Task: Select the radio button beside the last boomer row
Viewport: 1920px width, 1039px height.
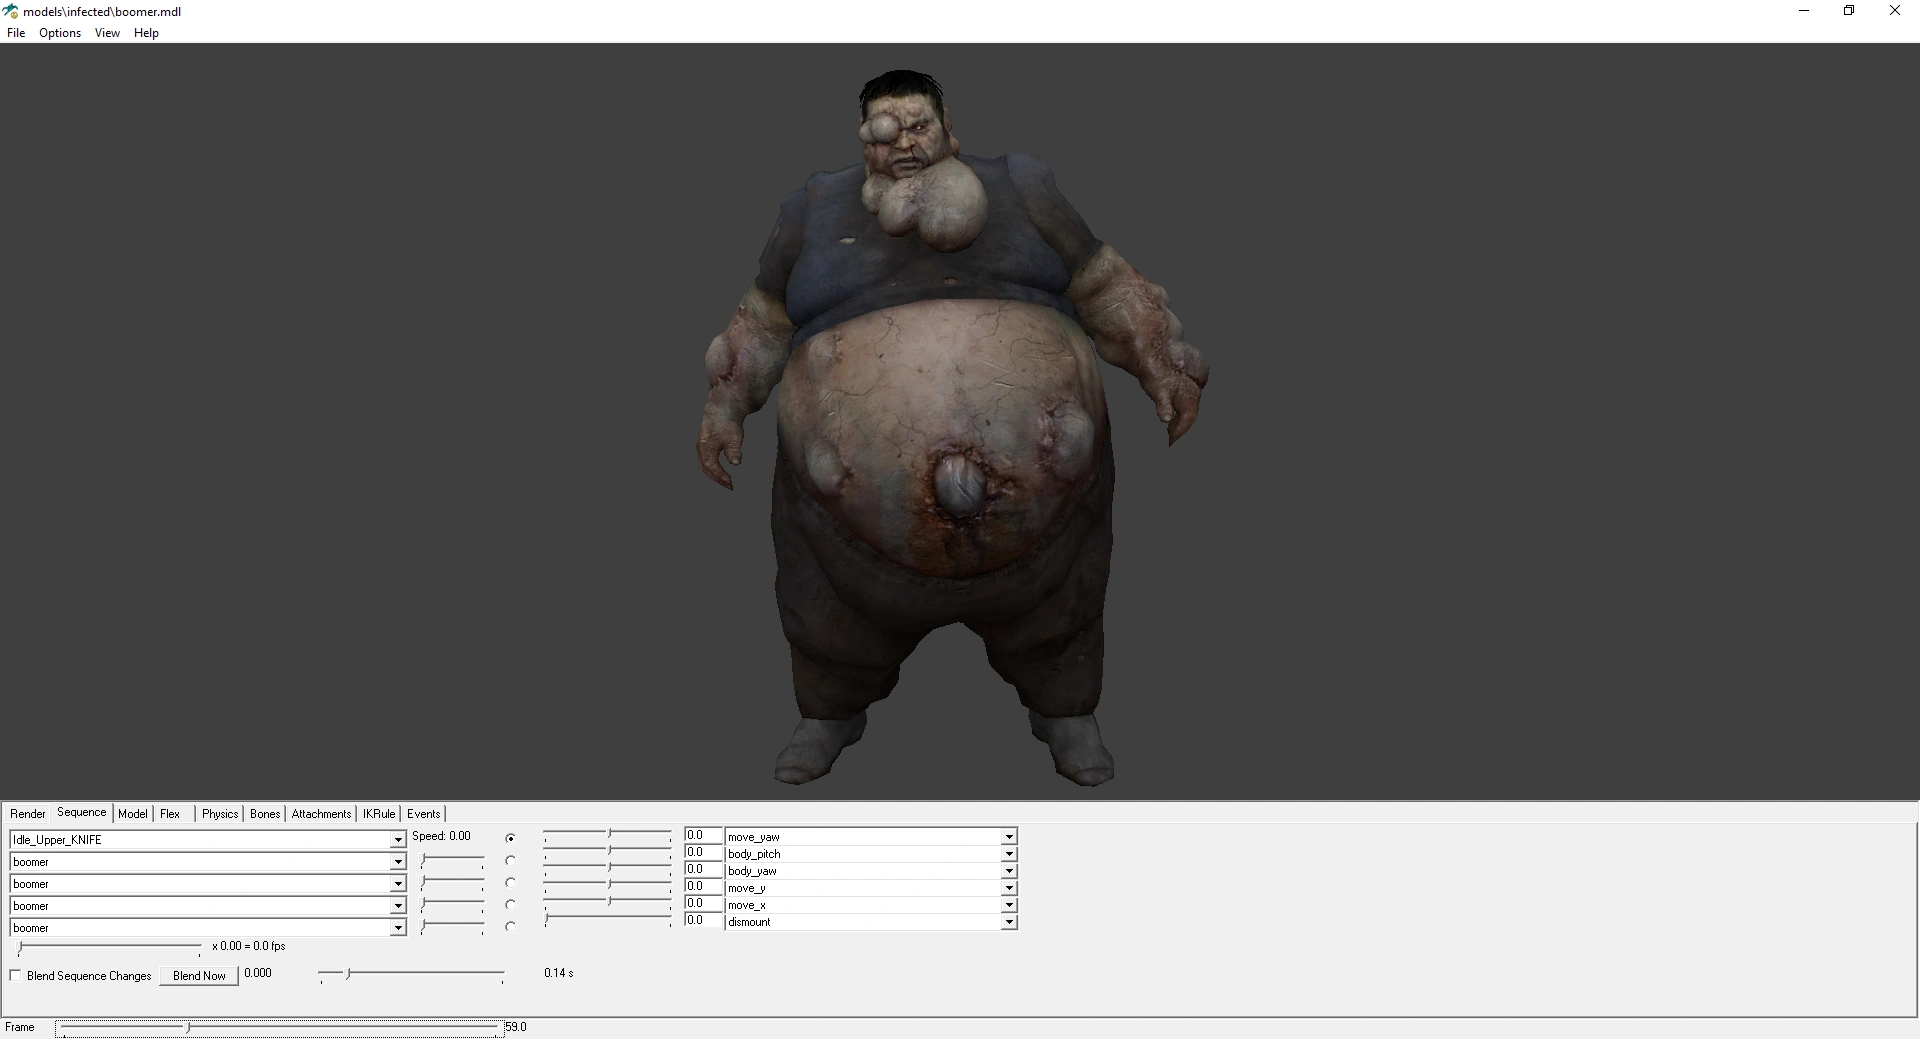Action: (x=511, y=926)
